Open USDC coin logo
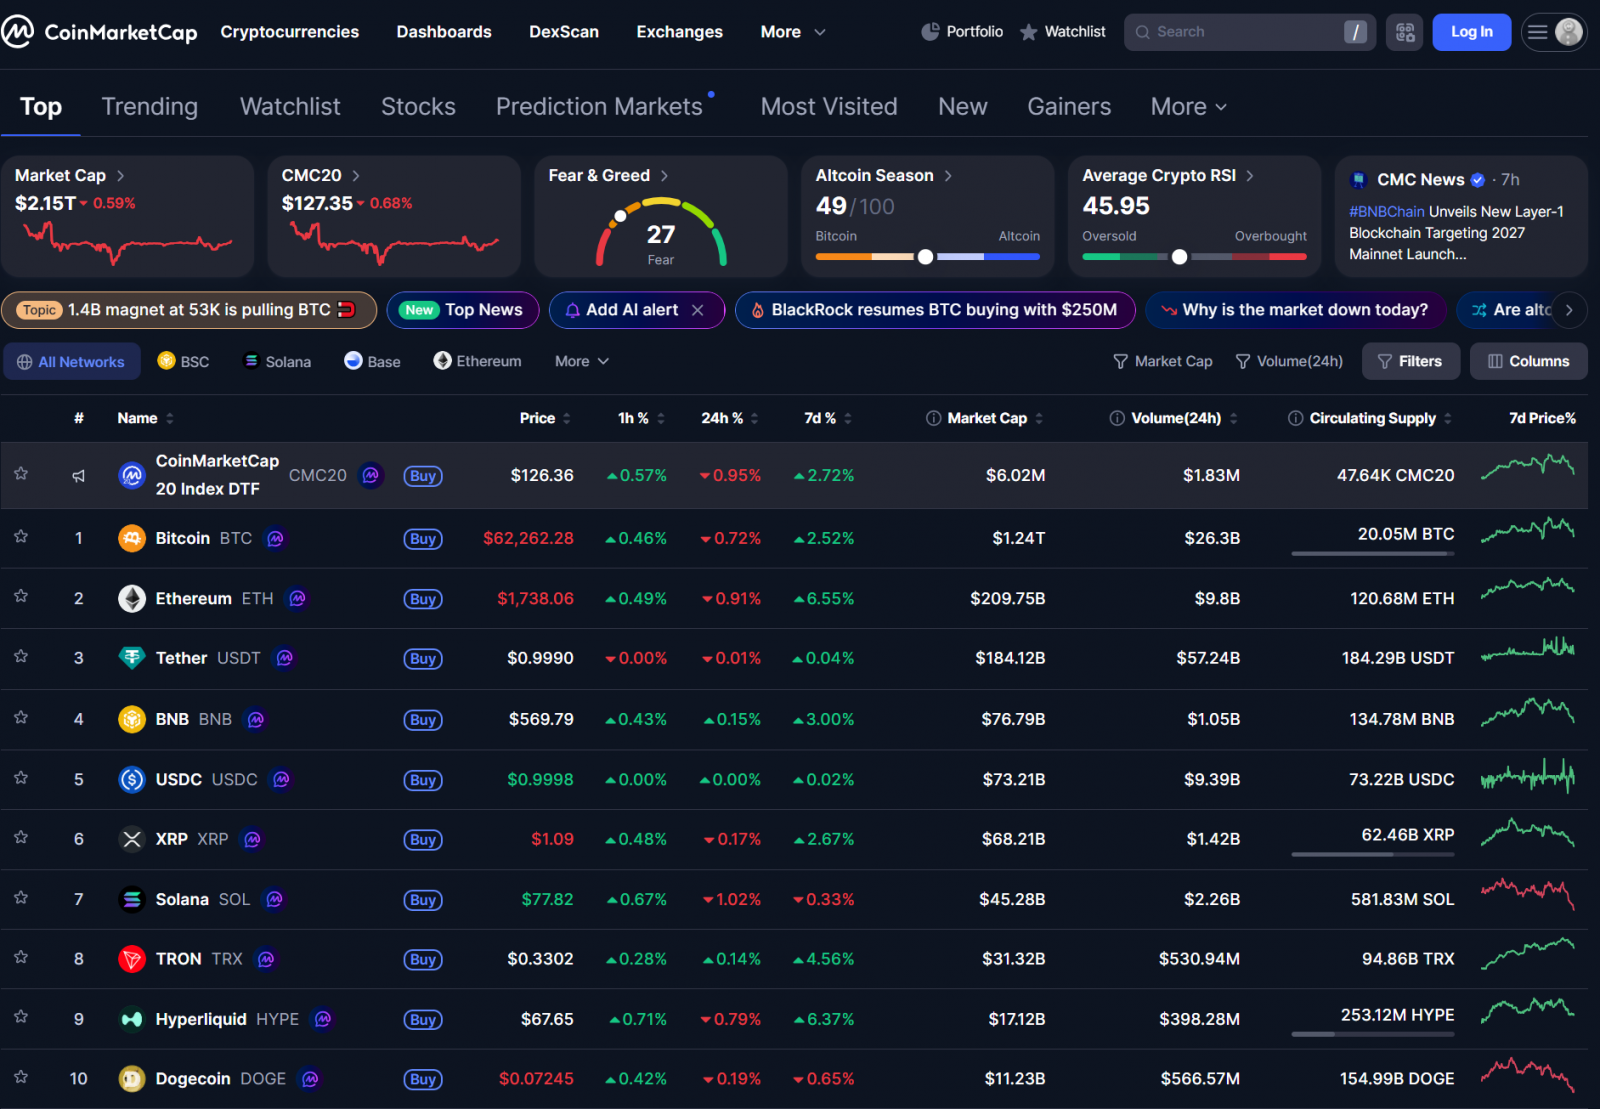 (x=132, y=779)
